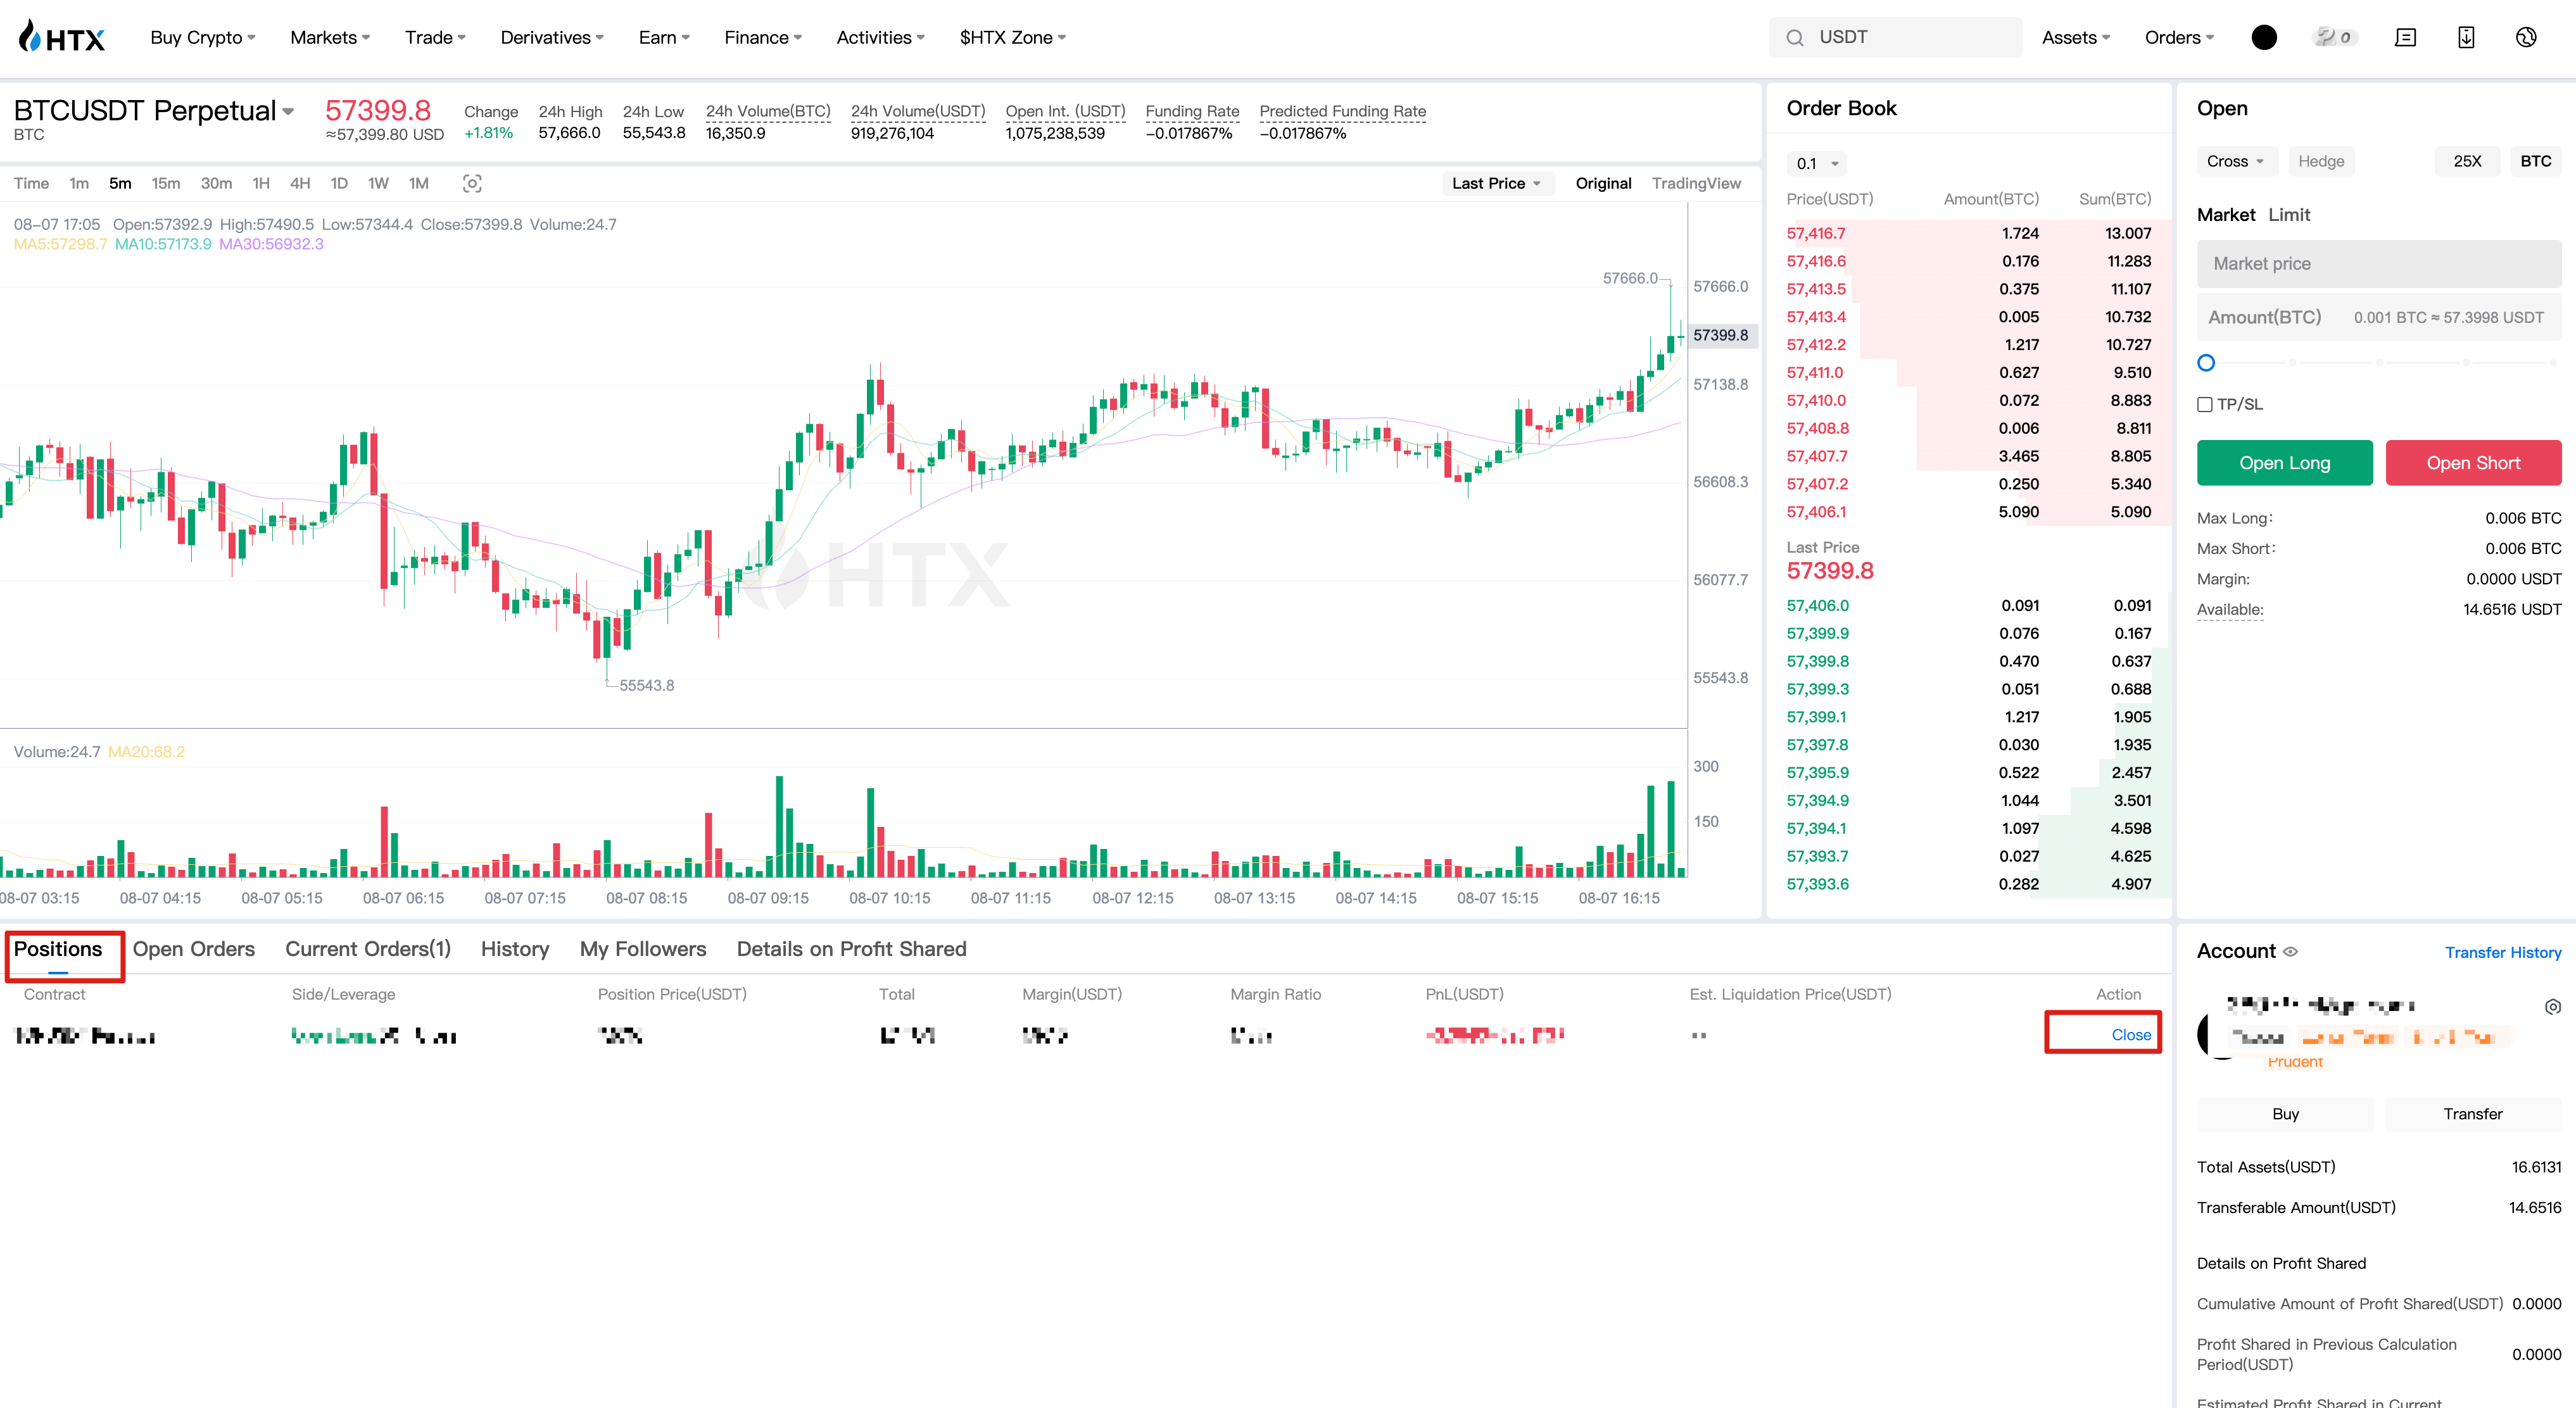Select the 5m chart interval

[x=120, y=183]
